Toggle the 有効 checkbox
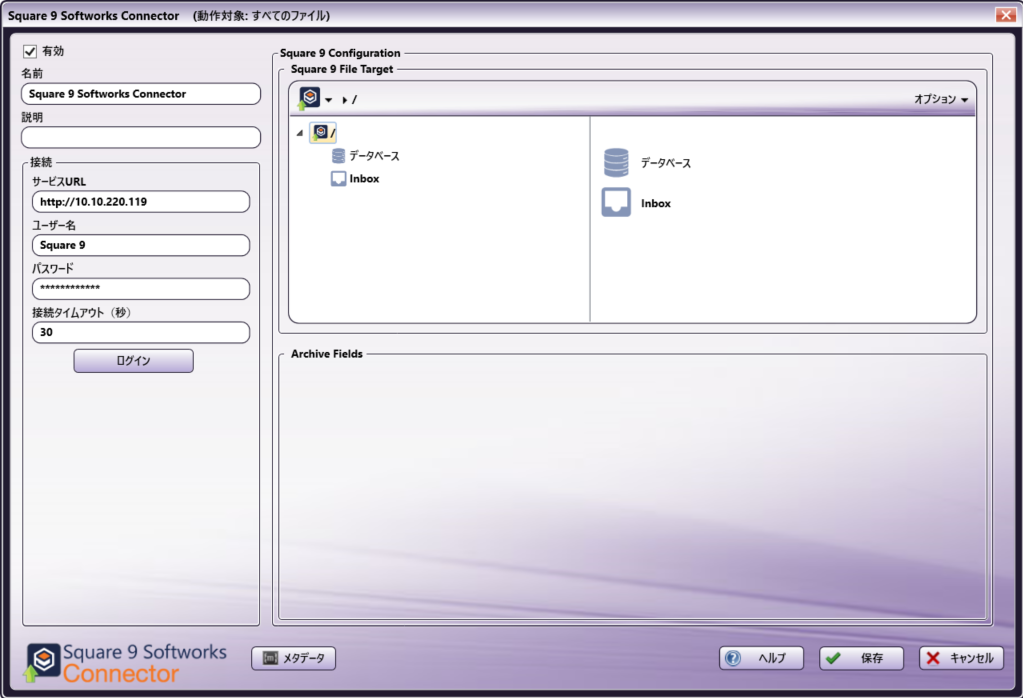 [30, 51]
